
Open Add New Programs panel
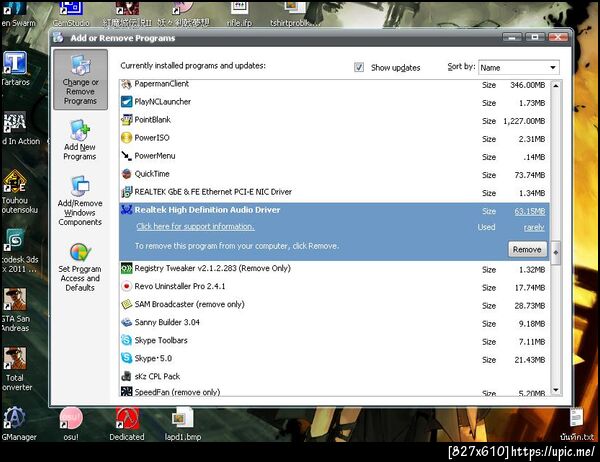tap(80, 140)
